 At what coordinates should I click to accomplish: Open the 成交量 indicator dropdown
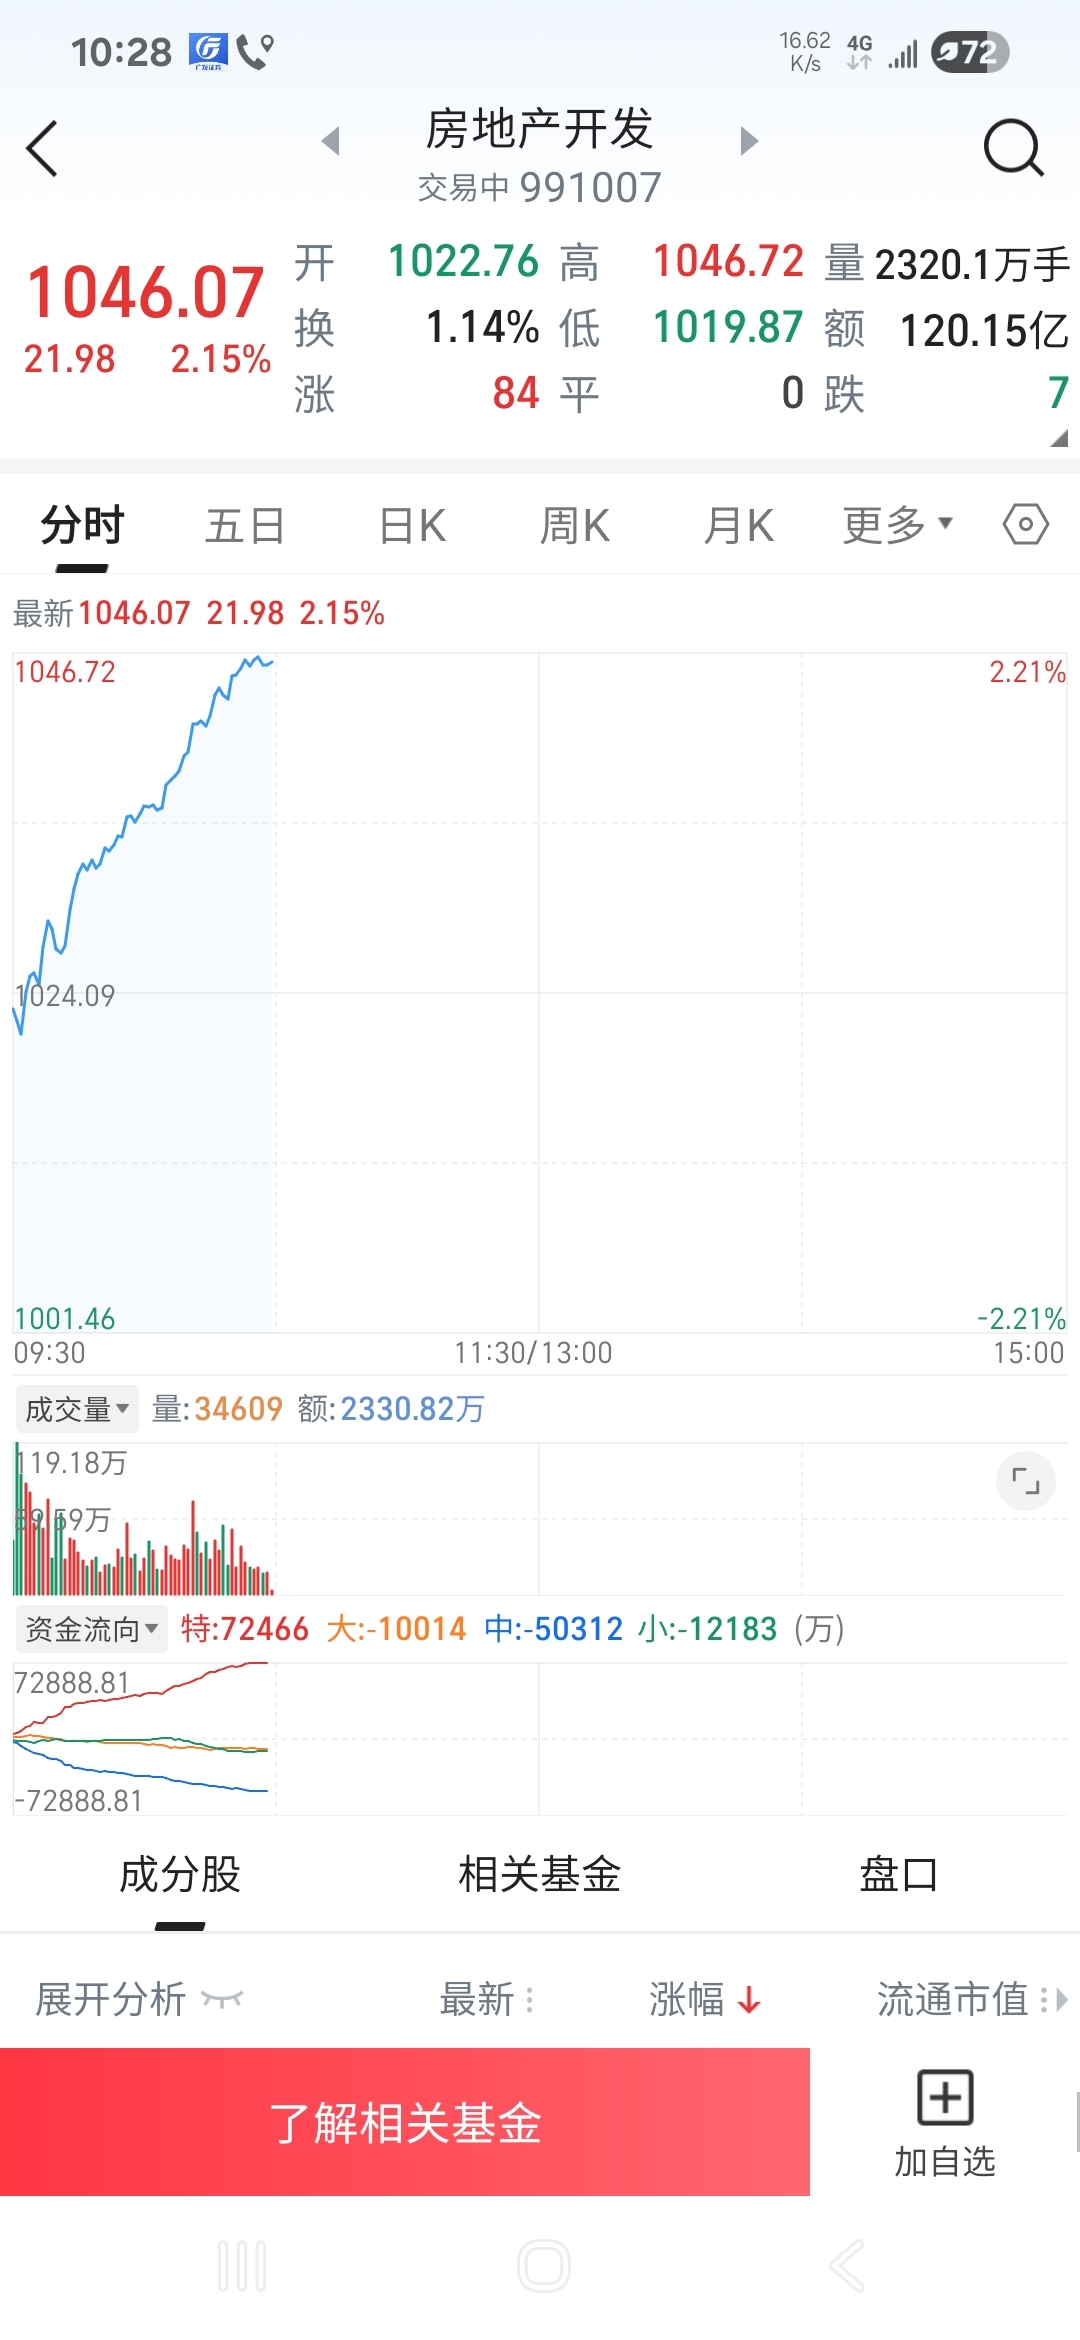tap(77, 1409)
